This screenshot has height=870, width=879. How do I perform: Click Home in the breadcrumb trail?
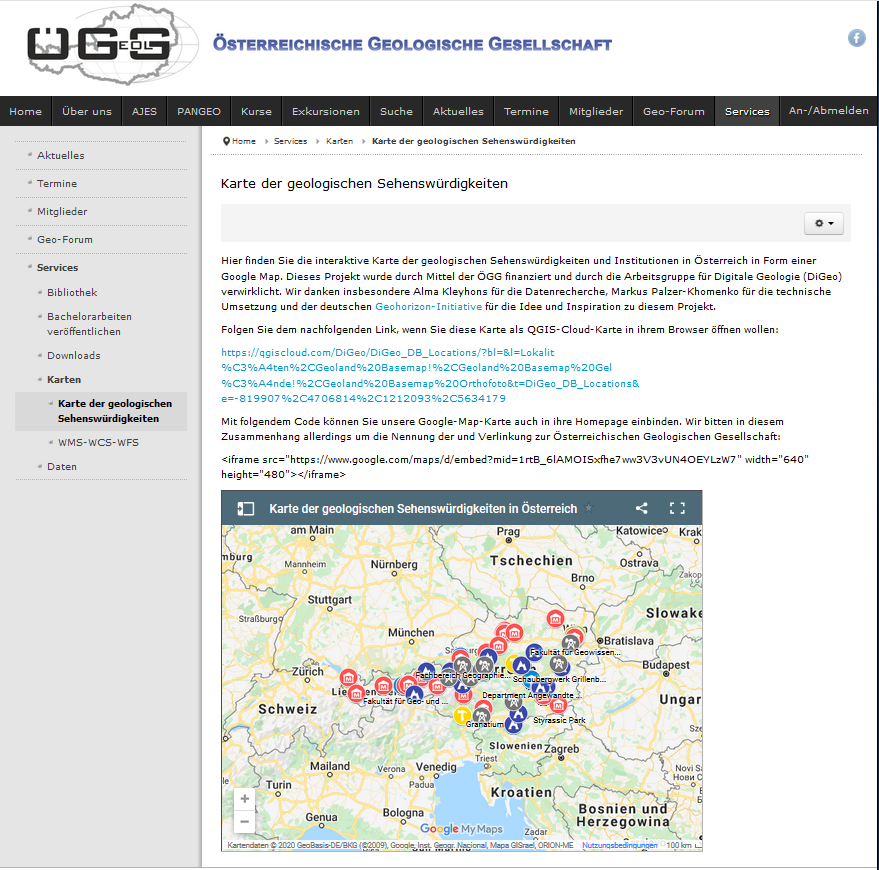(244, 141)
